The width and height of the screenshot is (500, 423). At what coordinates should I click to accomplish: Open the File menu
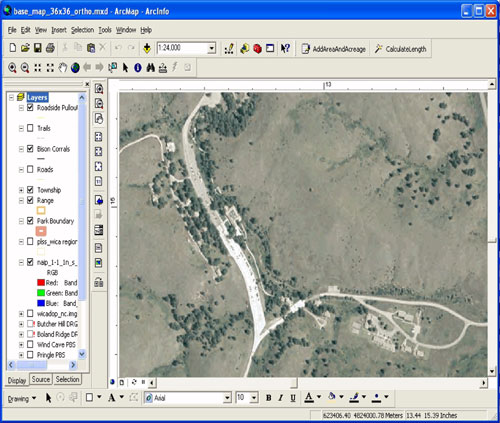[x=12, y=30]
